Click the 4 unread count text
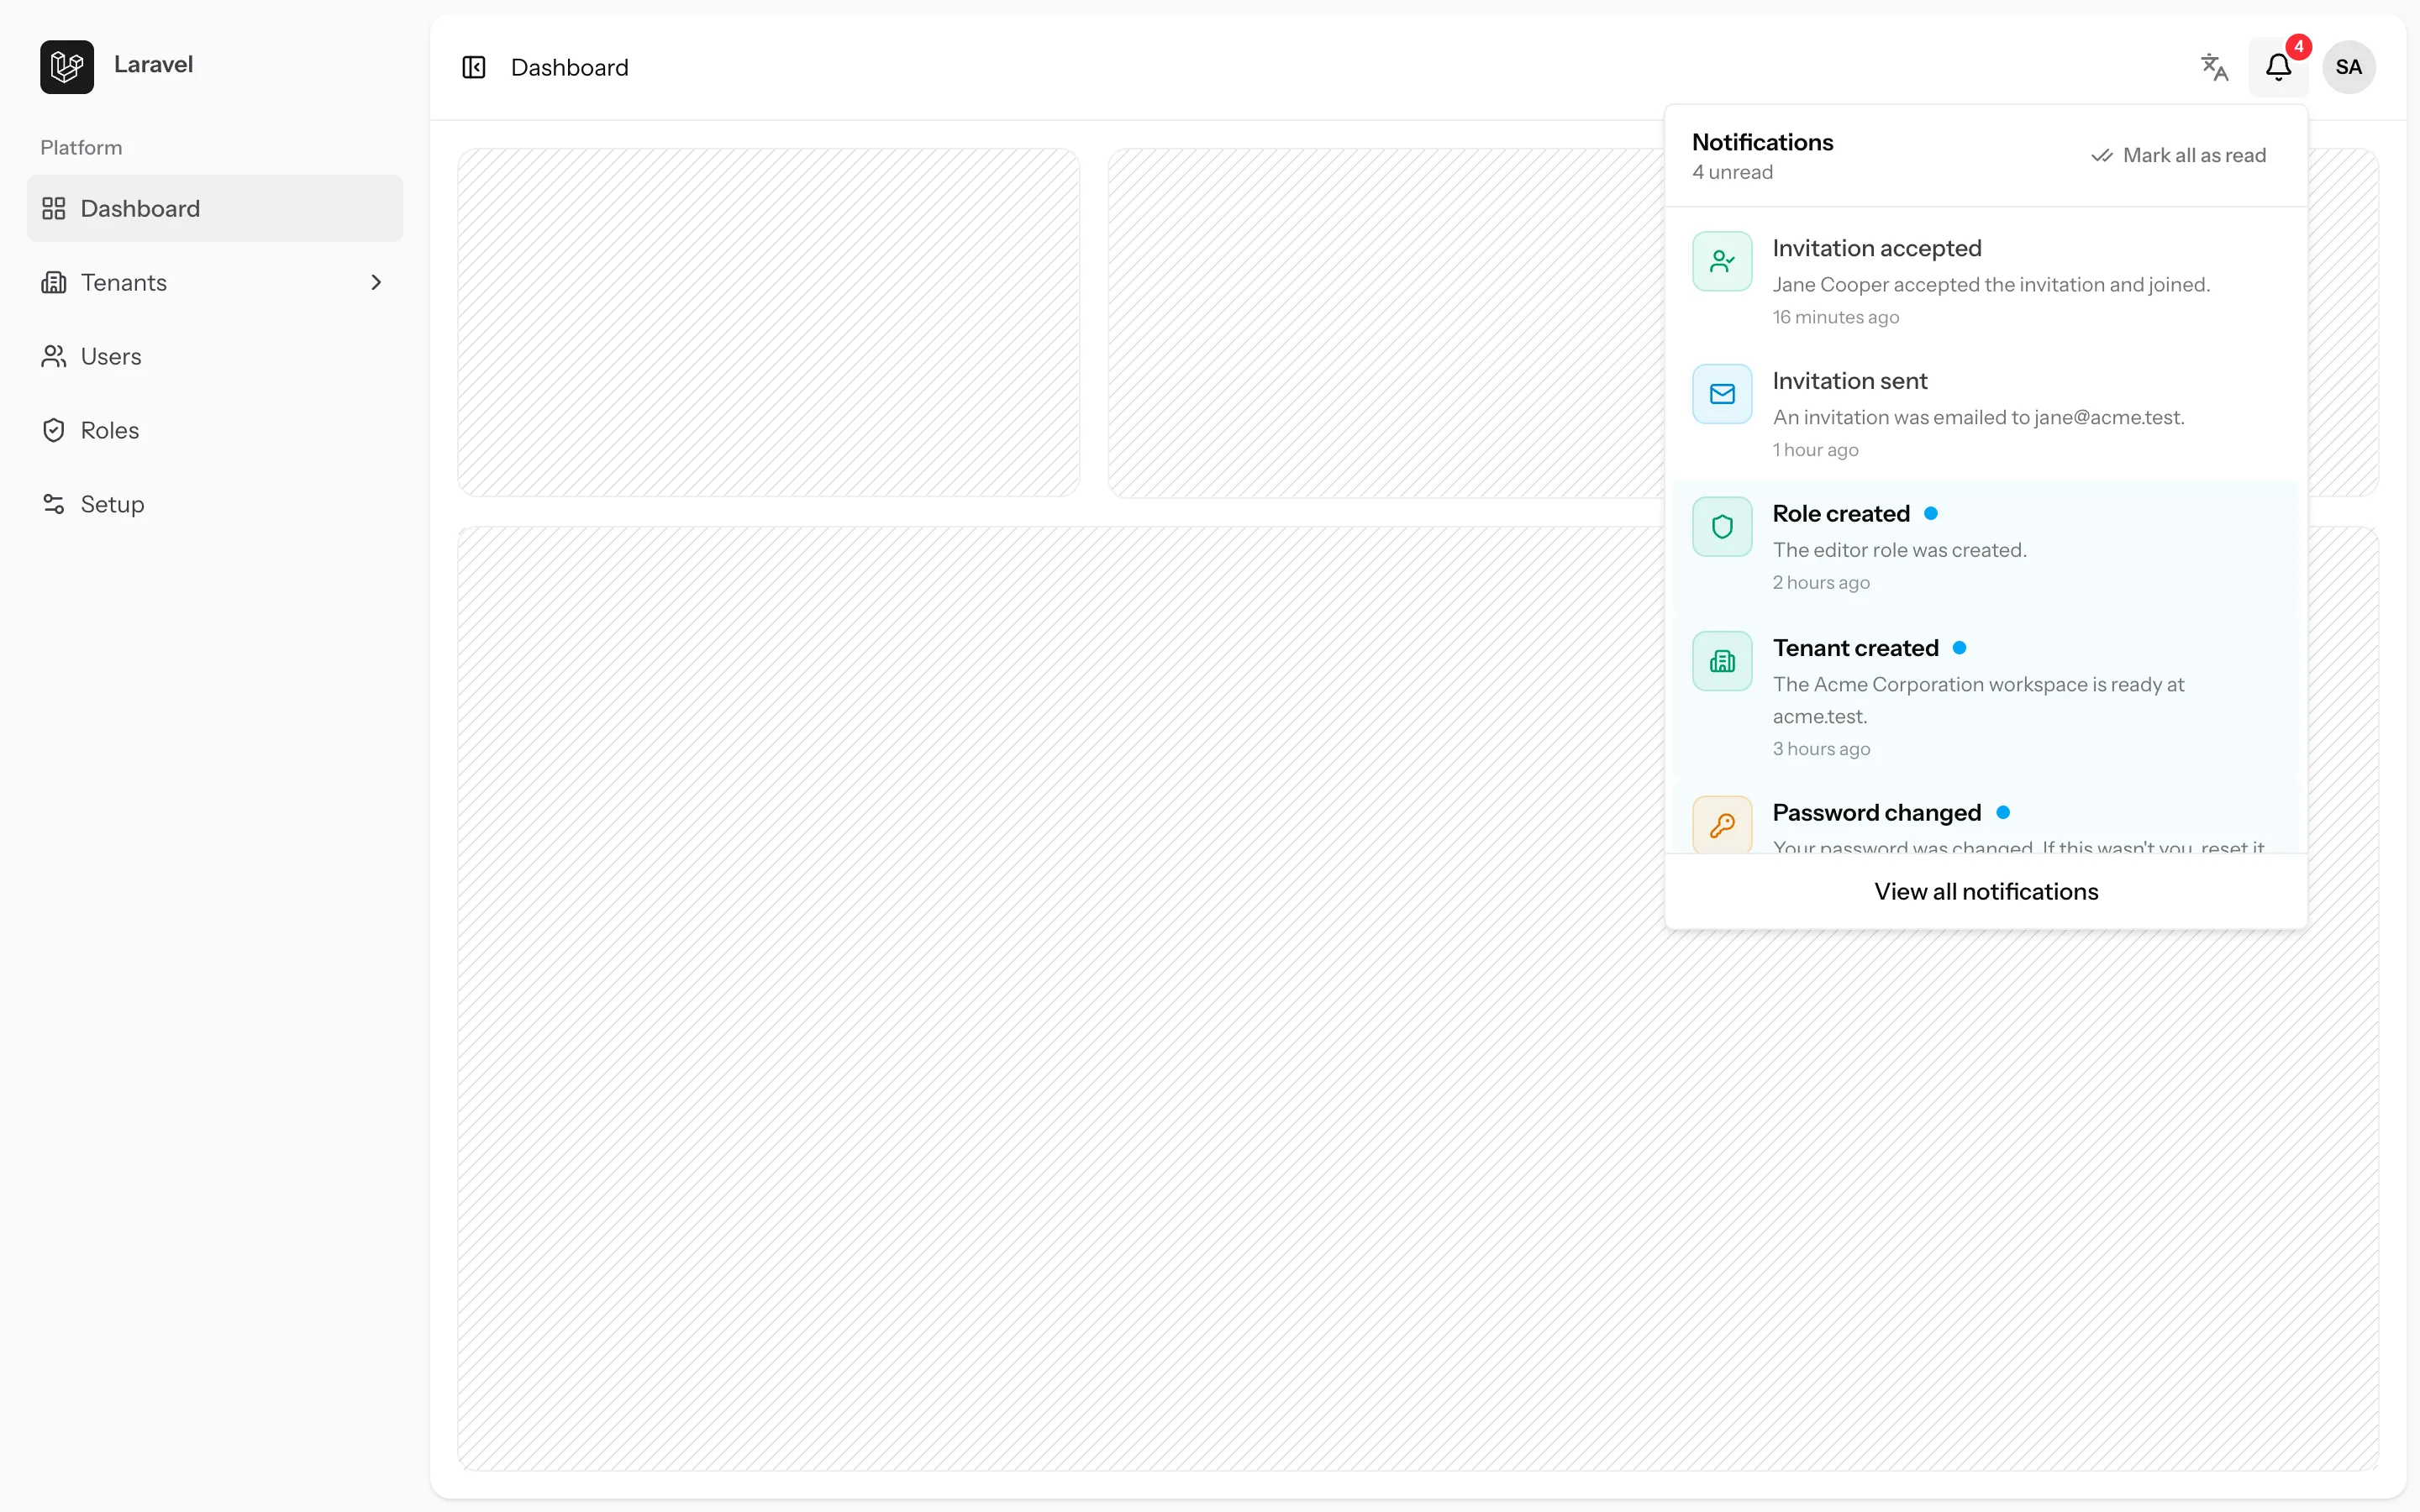This screenshot has height=1512, width=2420. coord(1732,172)
